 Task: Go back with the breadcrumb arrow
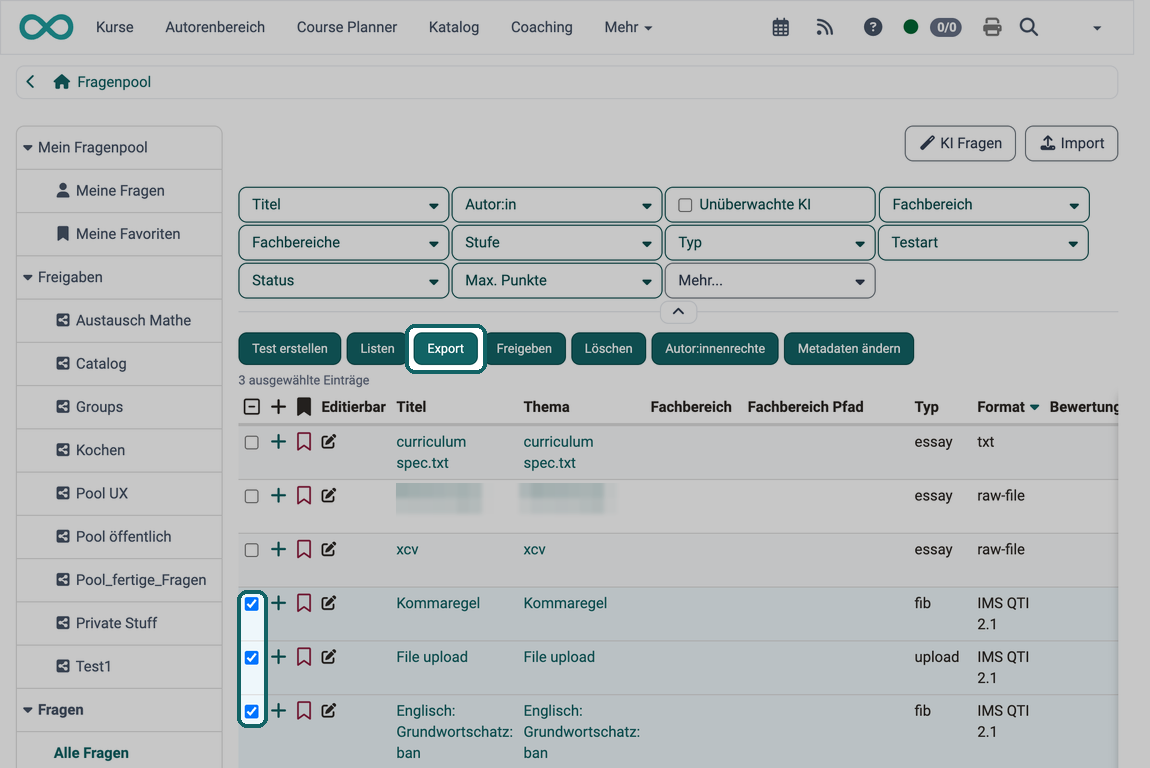click(x=30, y=81)
